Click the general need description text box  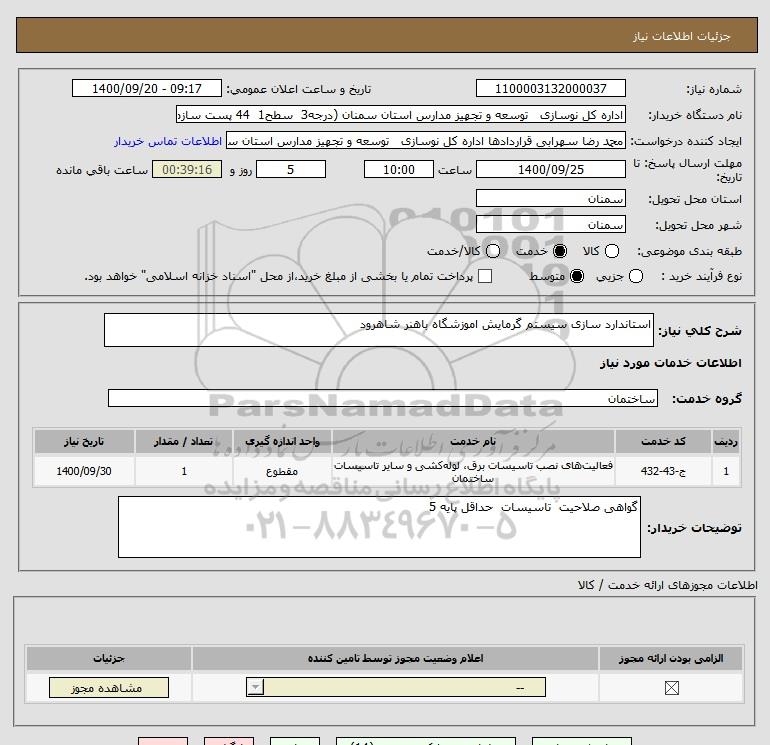pyautogui.click(x=379, y=330)
